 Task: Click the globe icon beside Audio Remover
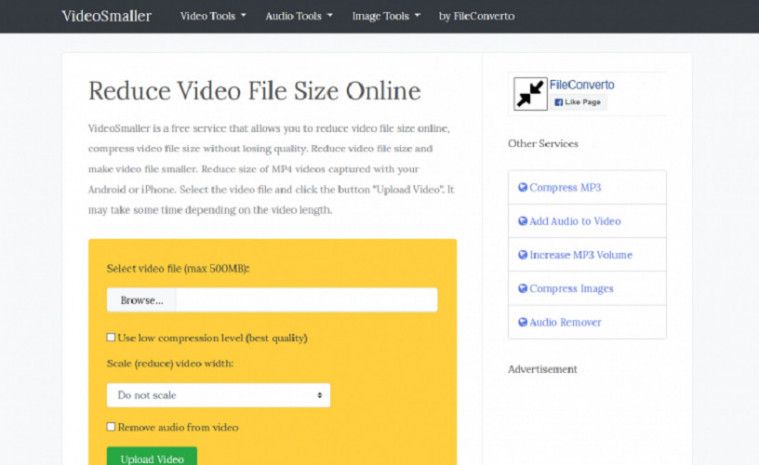[522, 322]
